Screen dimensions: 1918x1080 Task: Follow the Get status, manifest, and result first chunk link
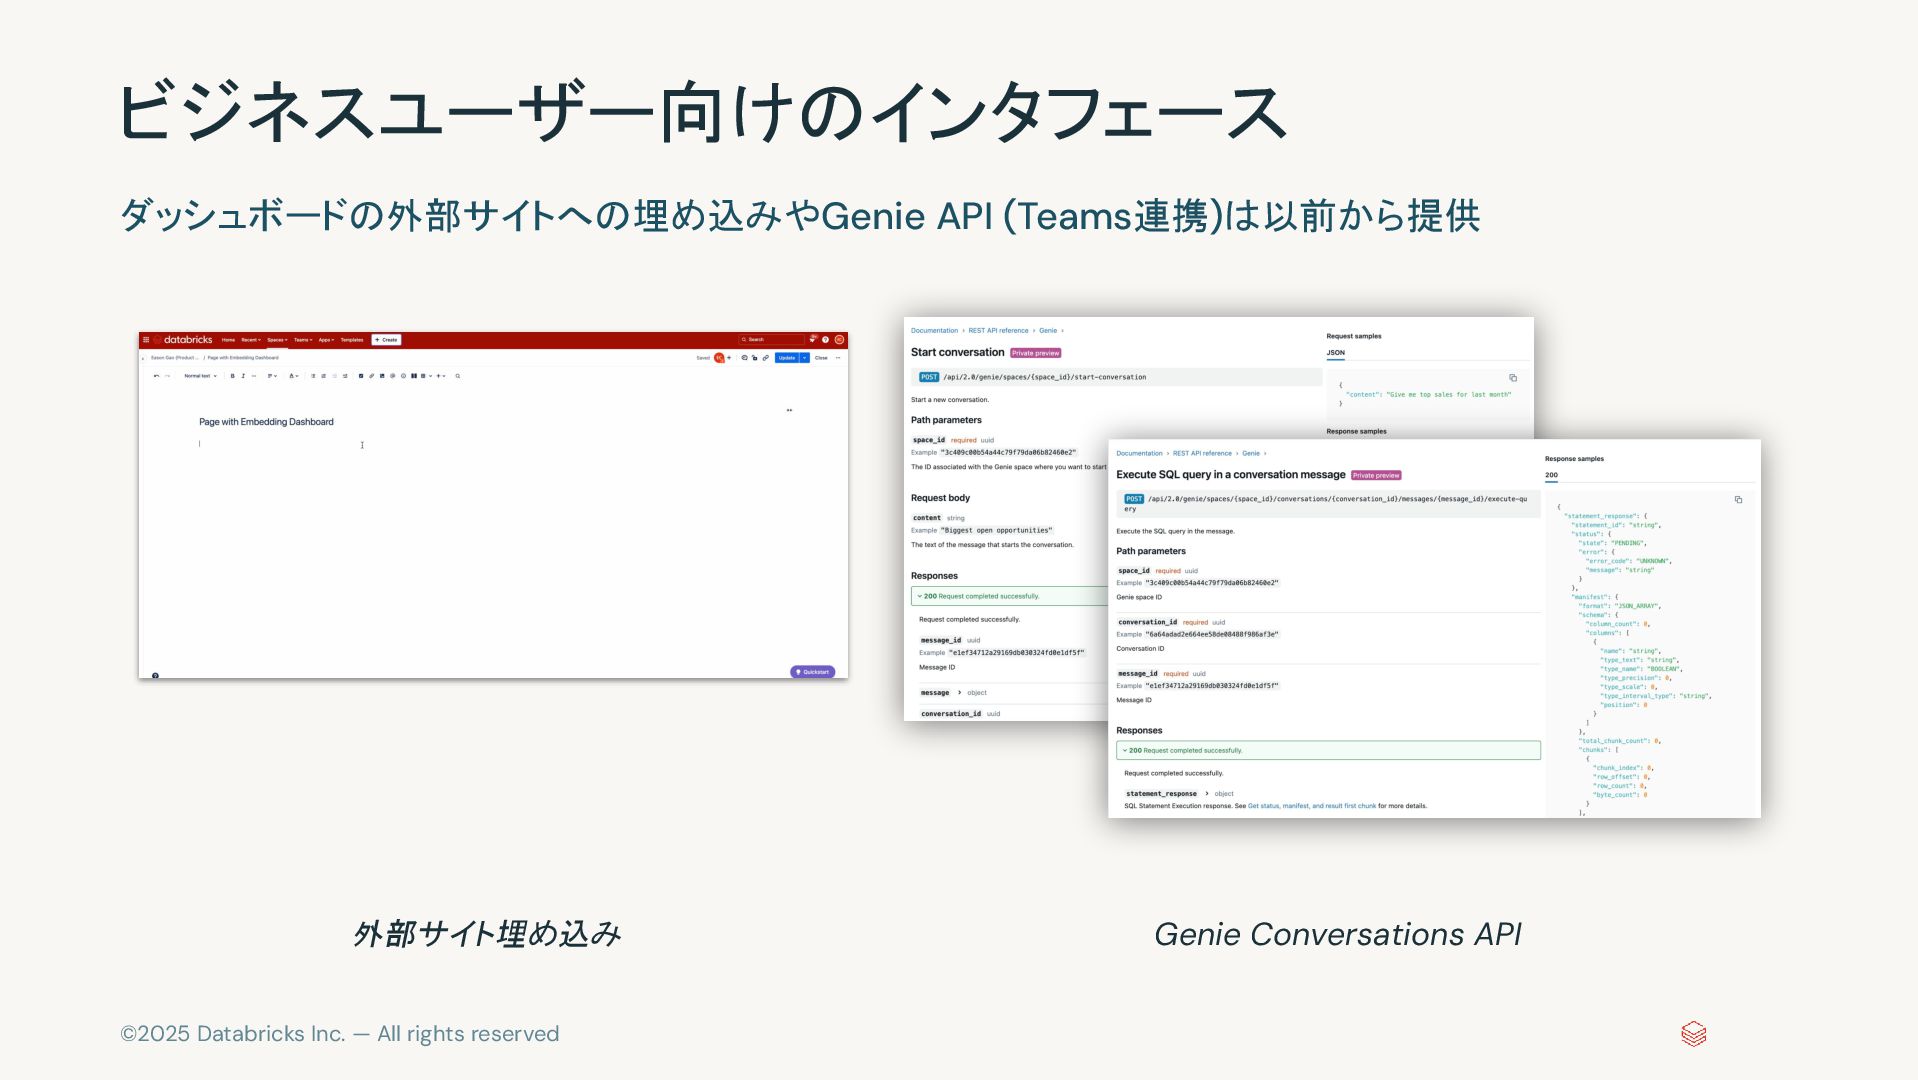click(1312, 806)
